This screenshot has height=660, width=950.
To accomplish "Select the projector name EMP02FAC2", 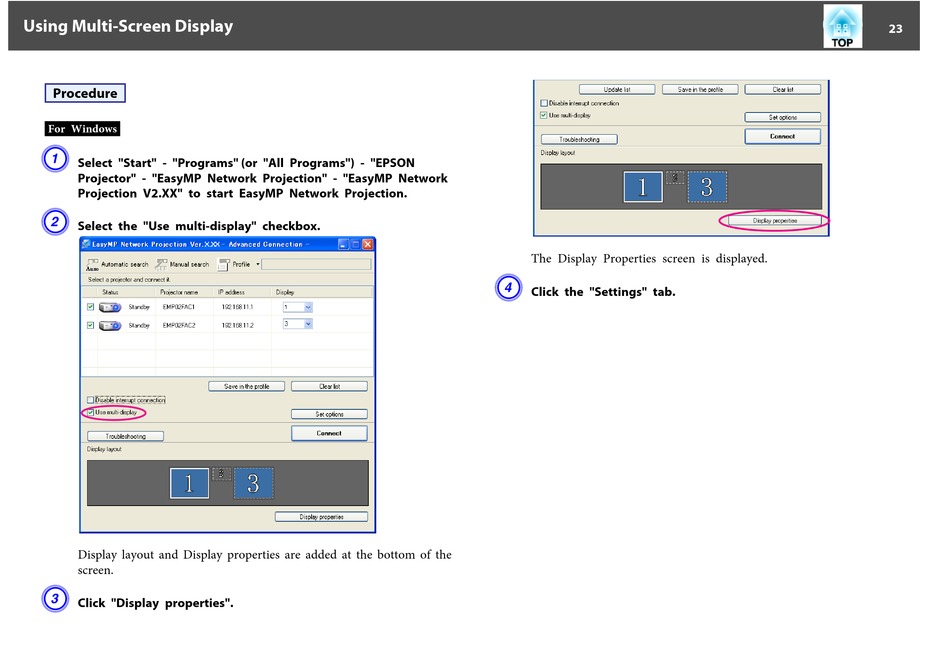I will (x=179, y=325).
